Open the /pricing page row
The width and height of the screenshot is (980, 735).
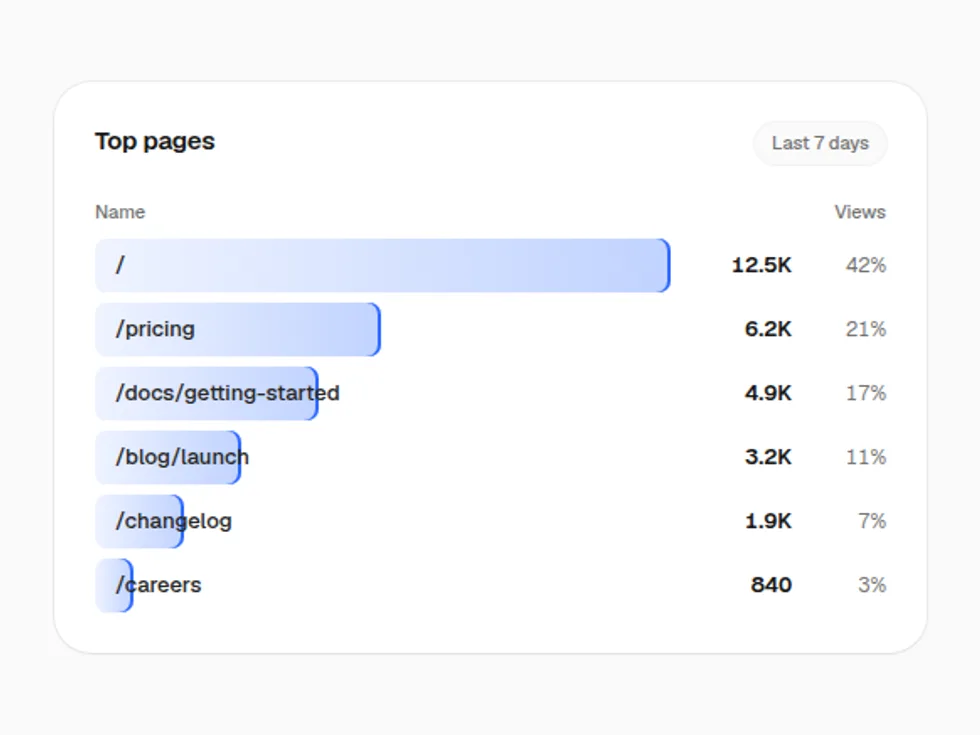click(491, 329)
